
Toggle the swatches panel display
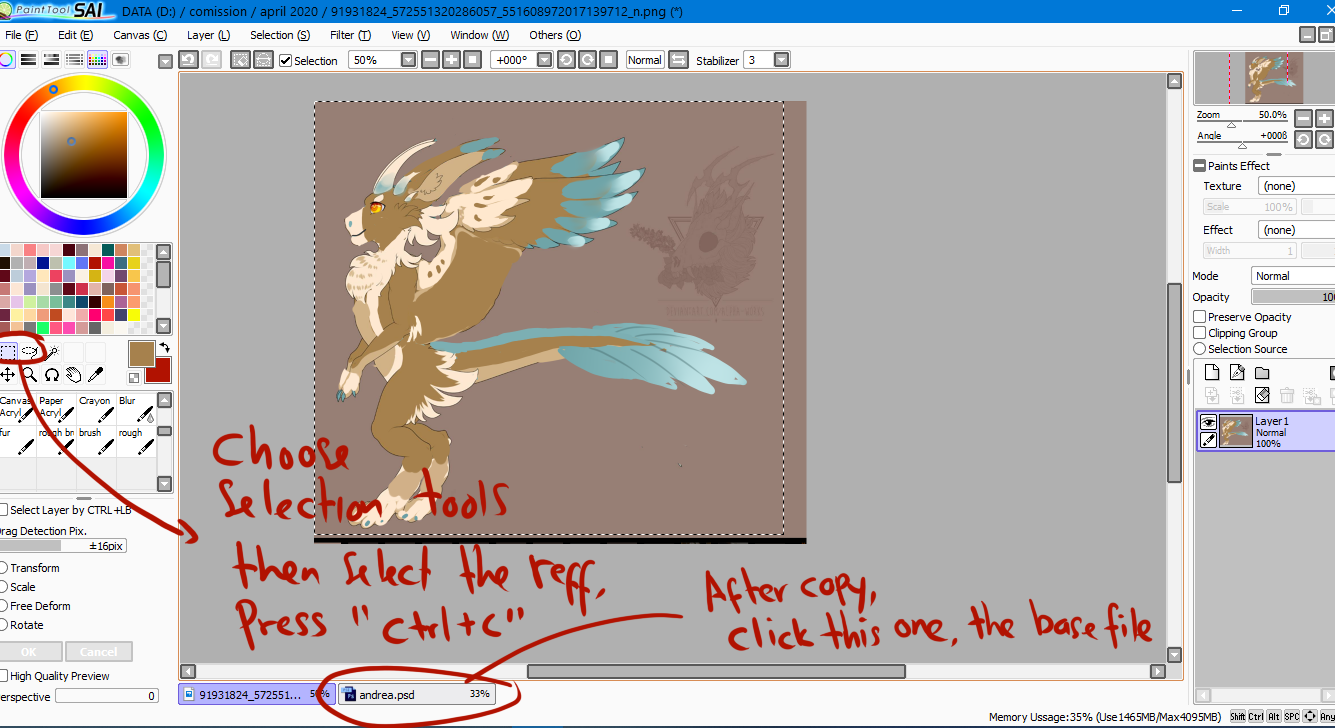[97, 60]
